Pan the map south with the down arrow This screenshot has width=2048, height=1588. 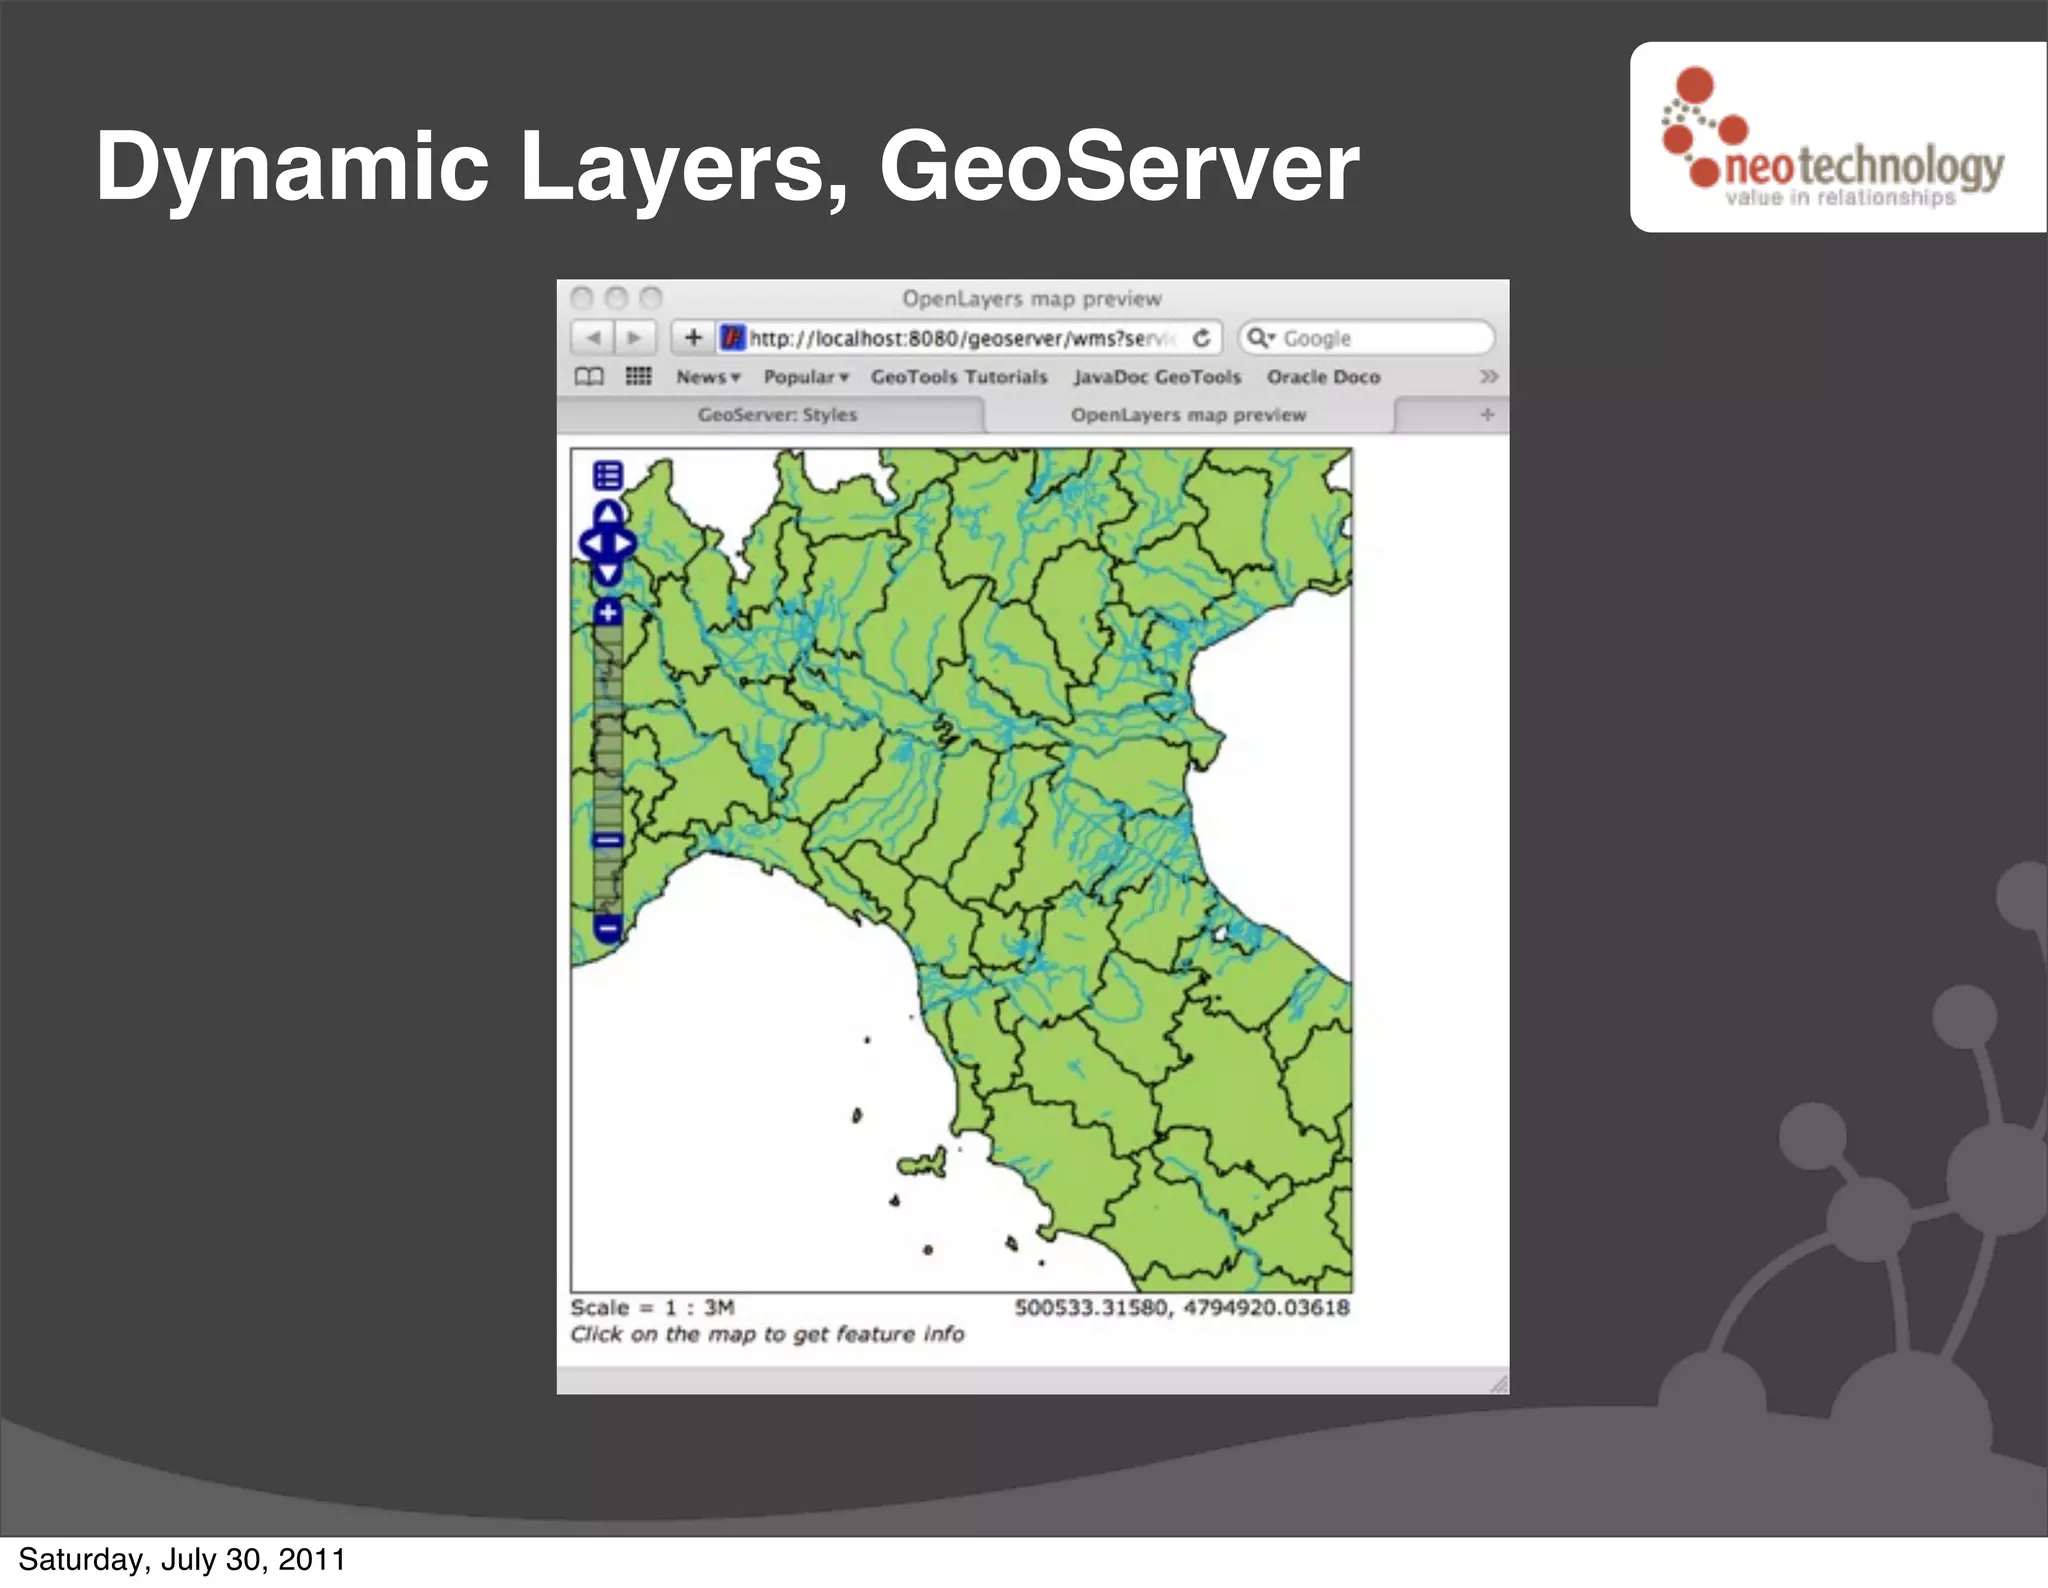click(608, 573)
